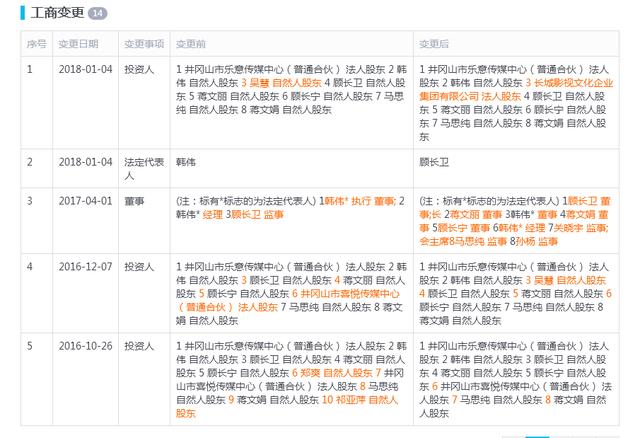Select the date 2016-10-26

[x=85, y=346]
